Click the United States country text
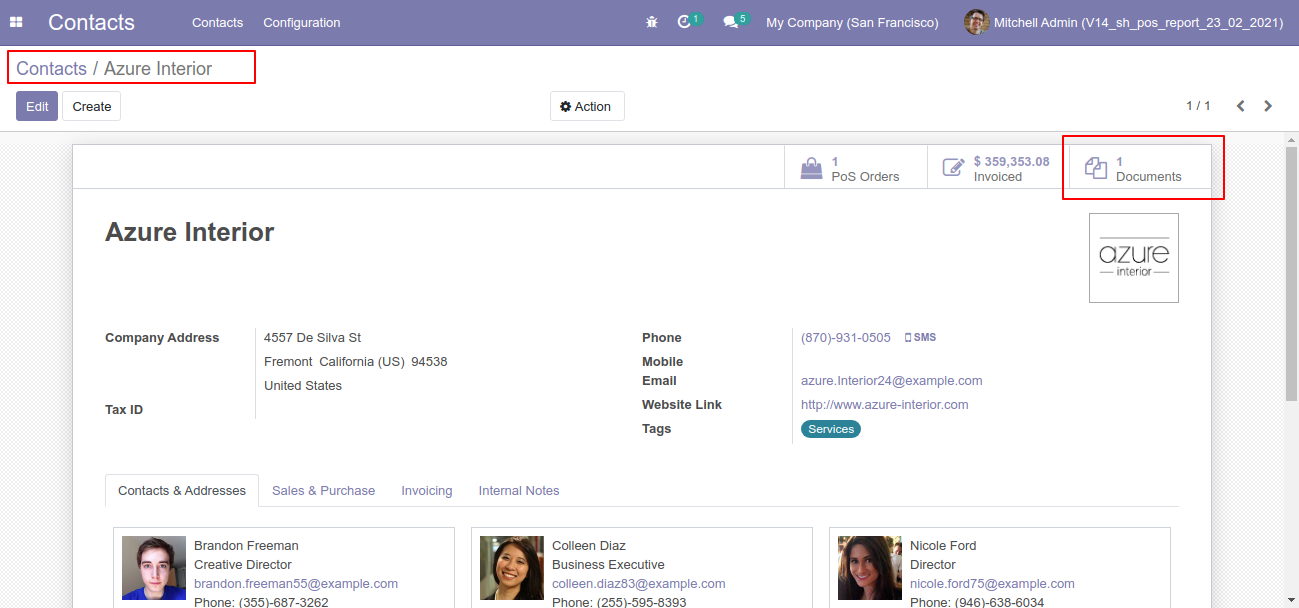 point(303,386)
